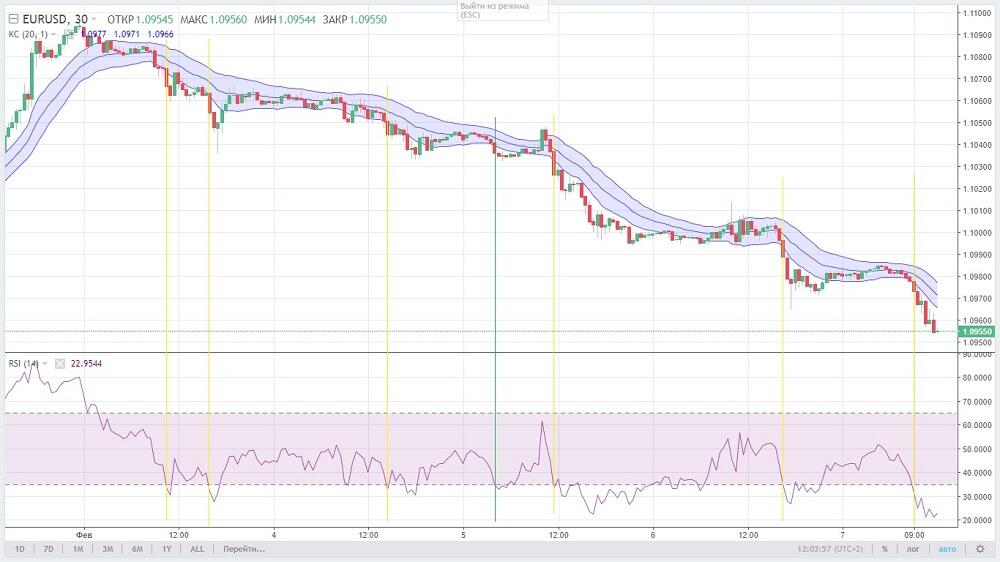Toggle logarithmic scale "лог"

pyautogui.click(x=914, y=549)
